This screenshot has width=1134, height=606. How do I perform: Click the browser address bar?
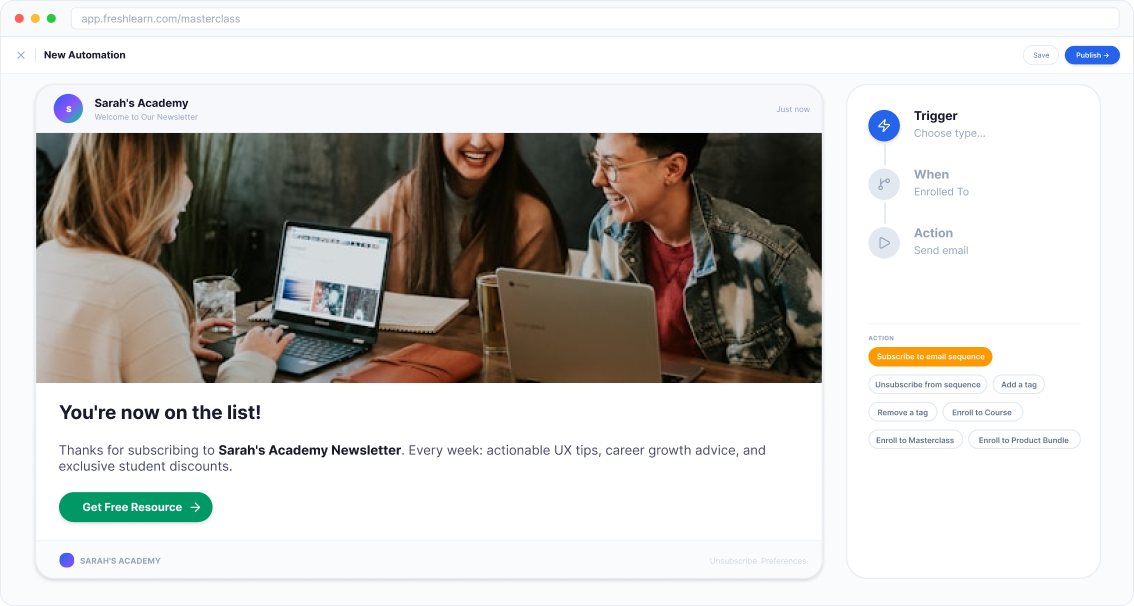point(594,19)
